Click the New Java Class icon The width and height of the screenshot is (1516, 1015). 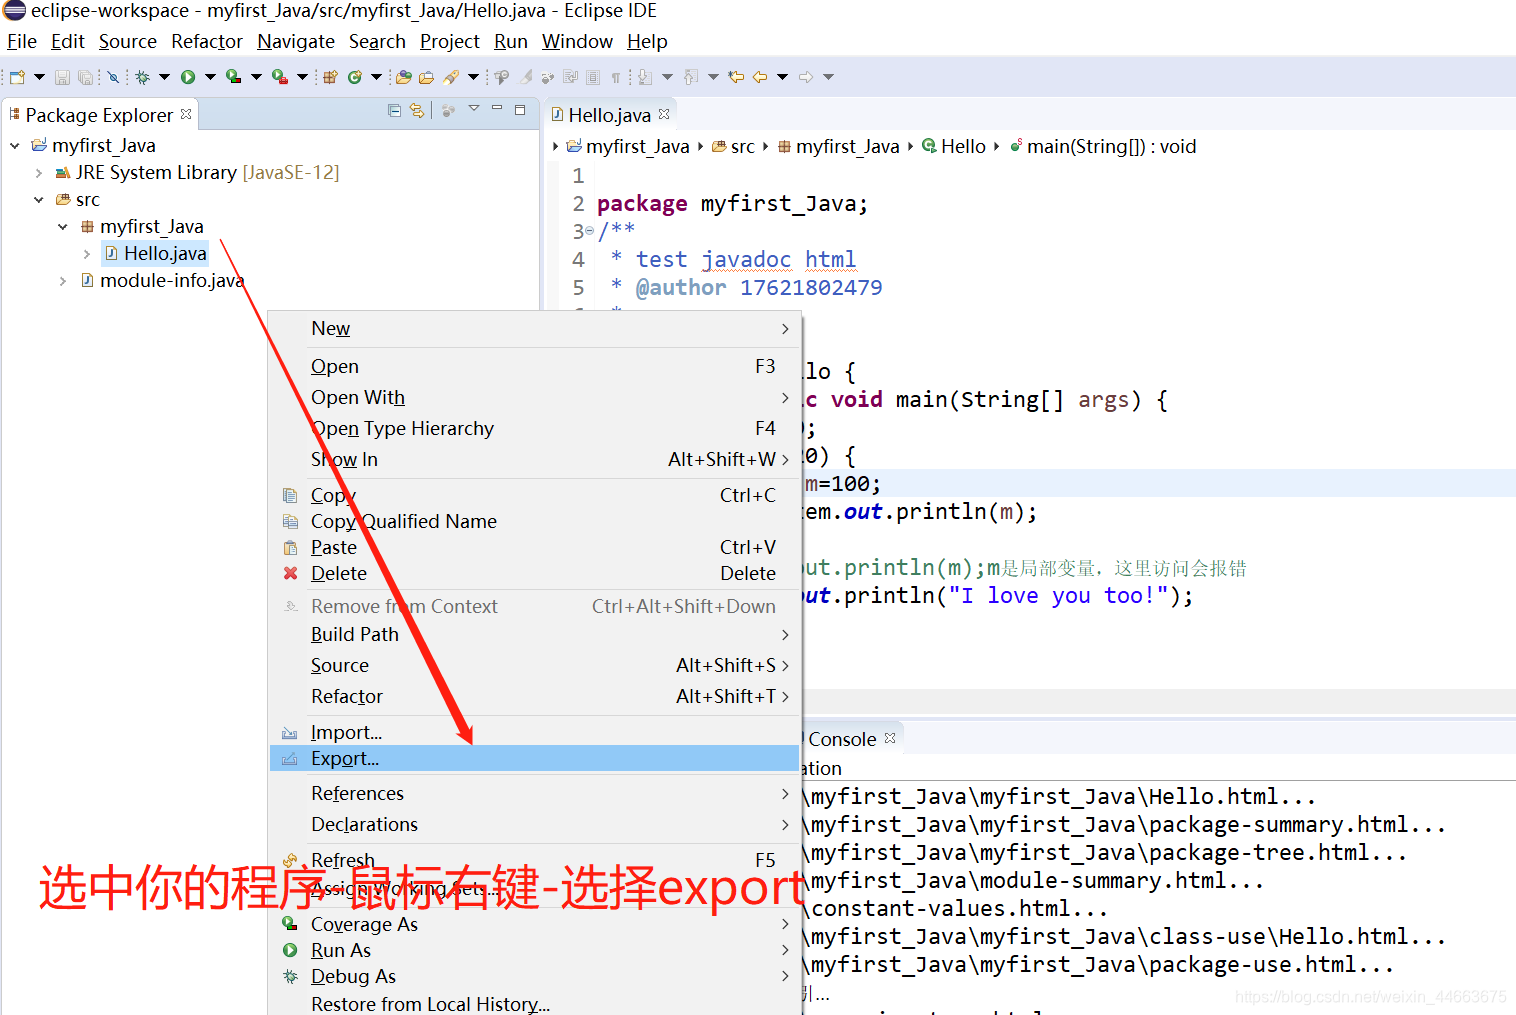coord(355,77)
